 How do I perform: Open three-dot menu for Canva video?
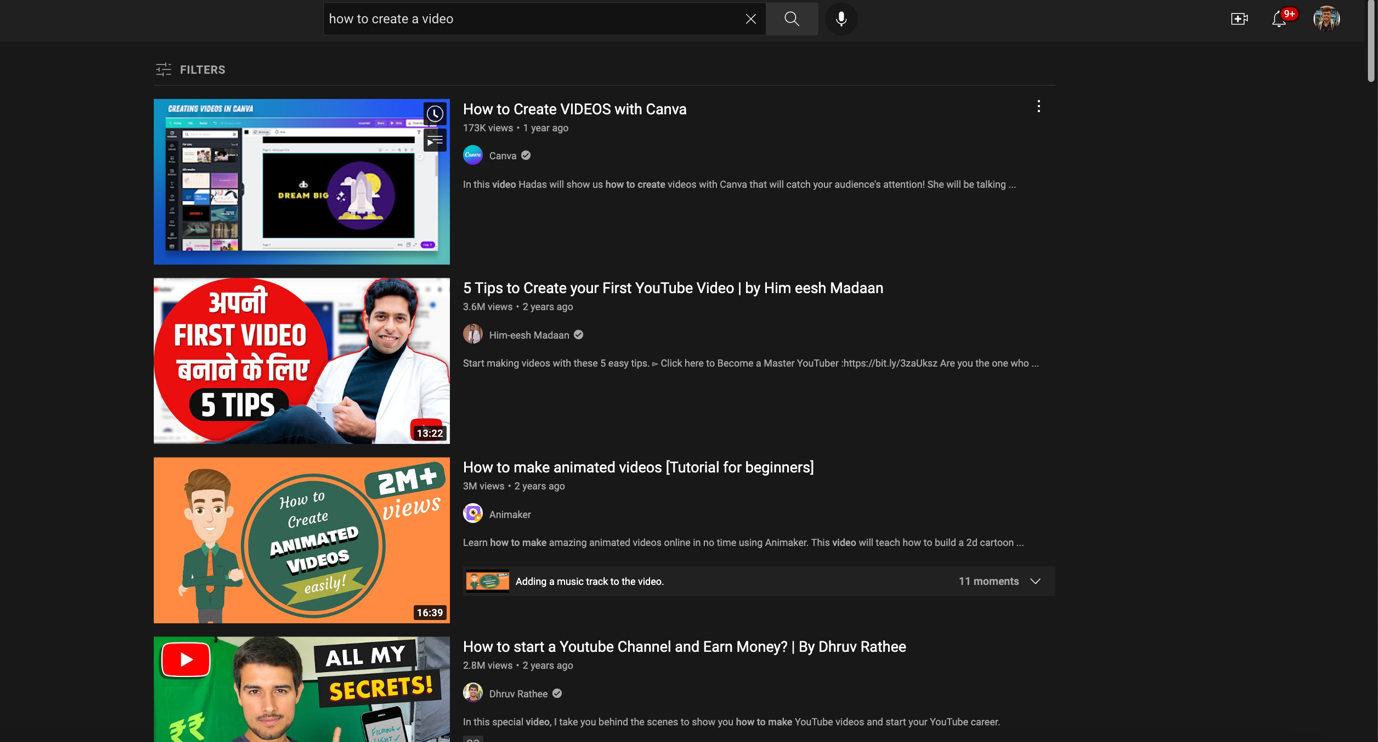point(1038,106)
